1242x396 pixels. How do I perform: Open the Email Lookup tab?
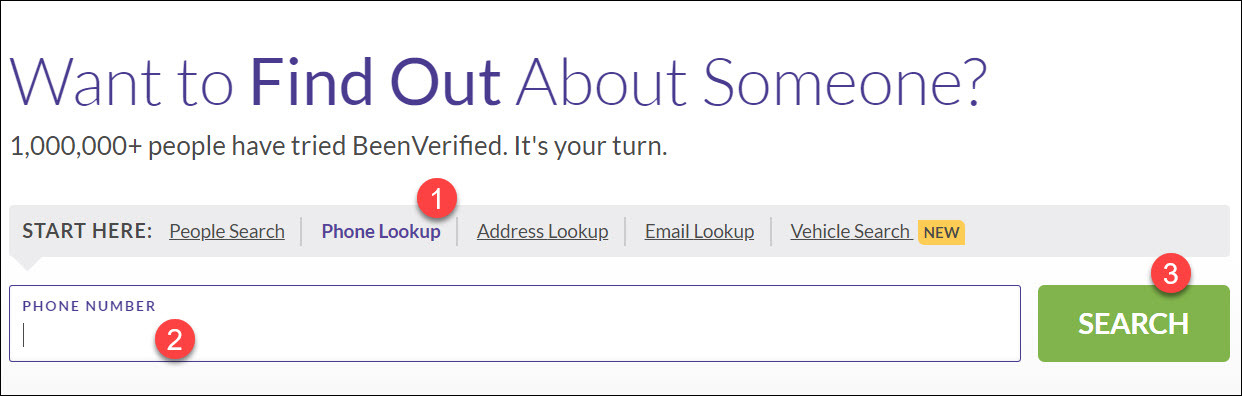(x=699, y=232)
